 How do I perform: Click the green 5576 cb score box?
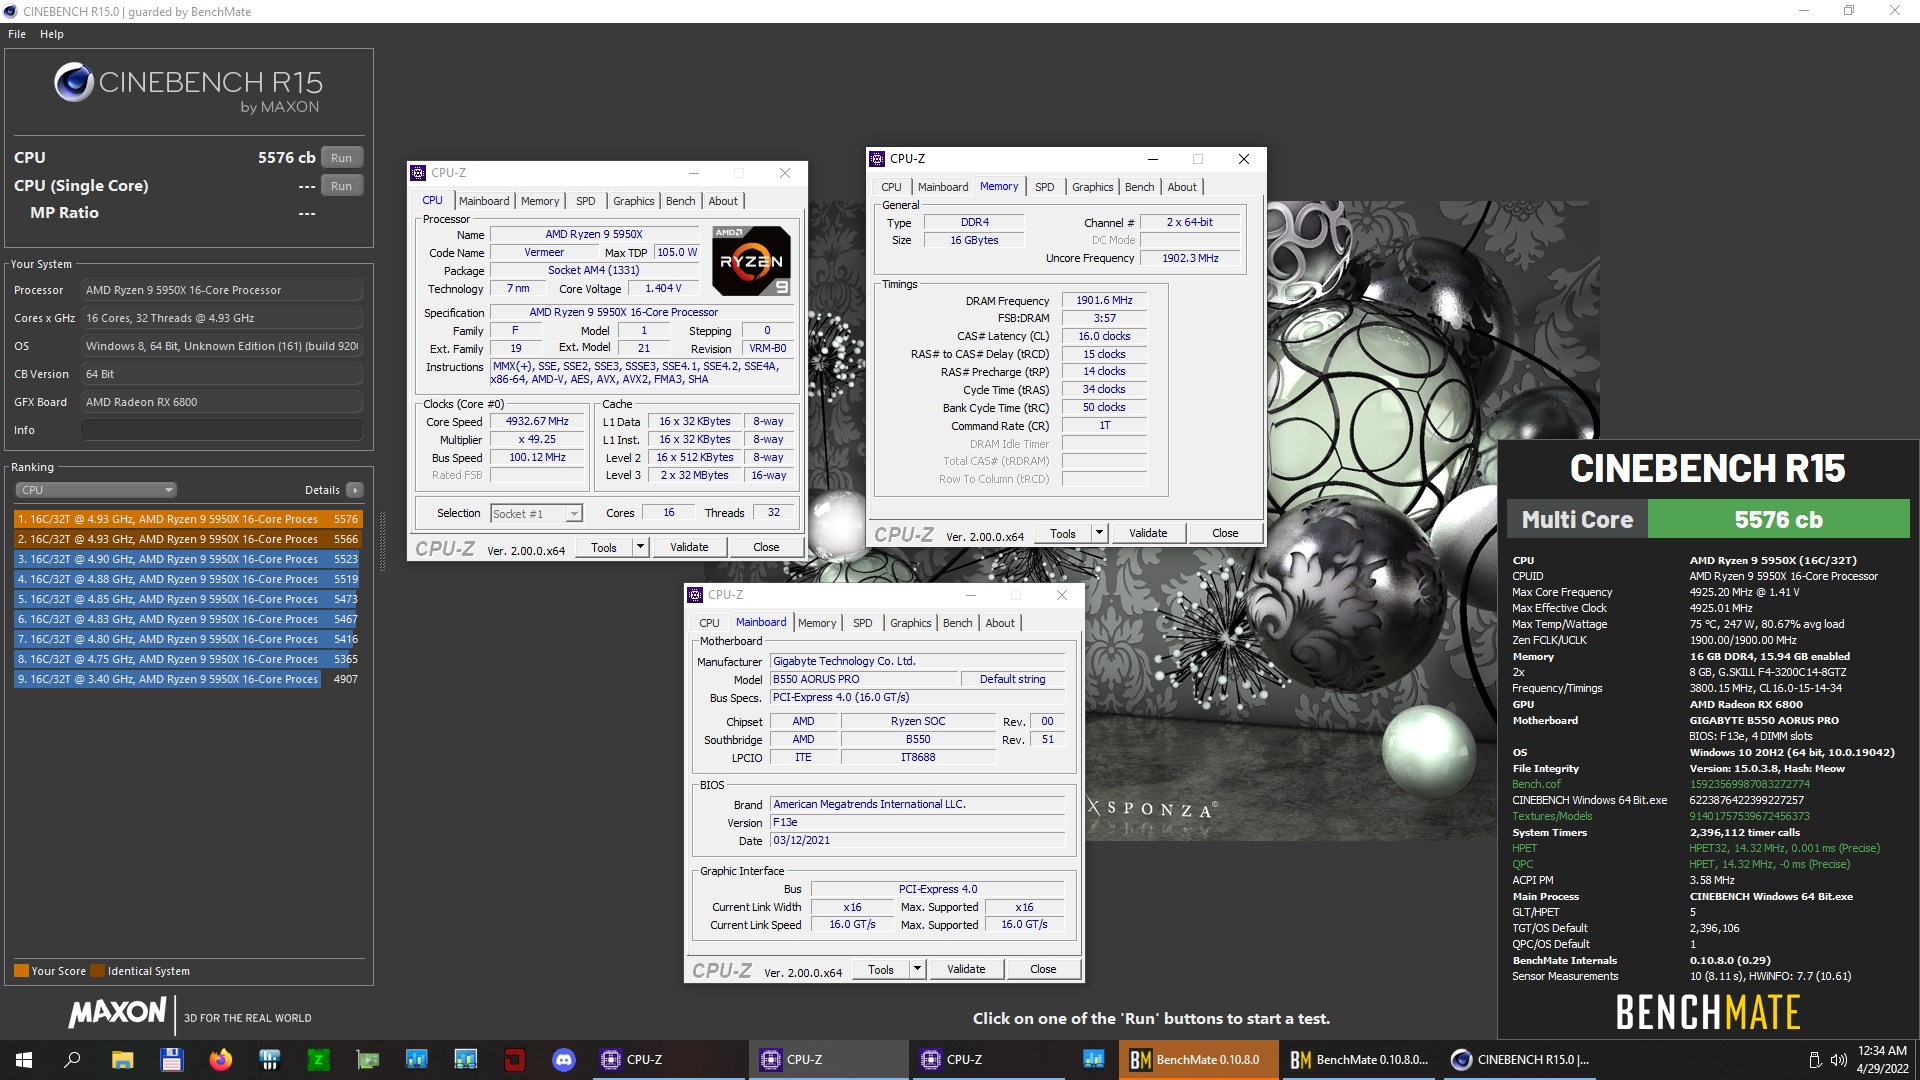point(1778,520)
